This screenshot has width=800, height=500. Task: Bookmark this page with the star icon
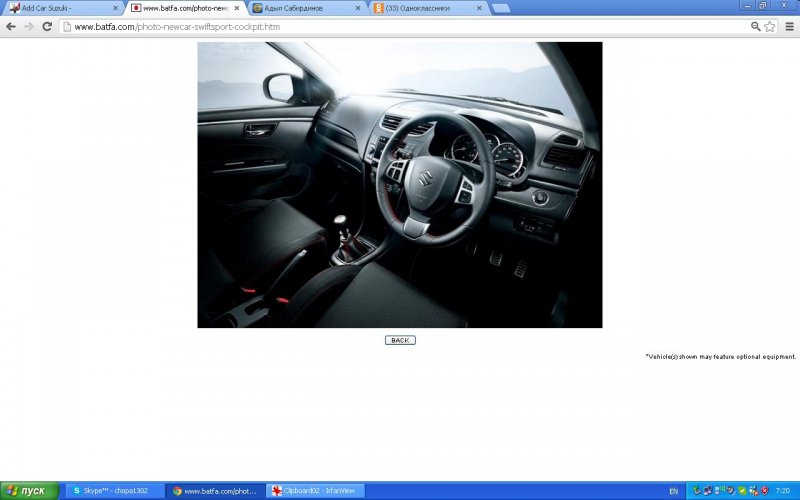(x=770, y=26)
